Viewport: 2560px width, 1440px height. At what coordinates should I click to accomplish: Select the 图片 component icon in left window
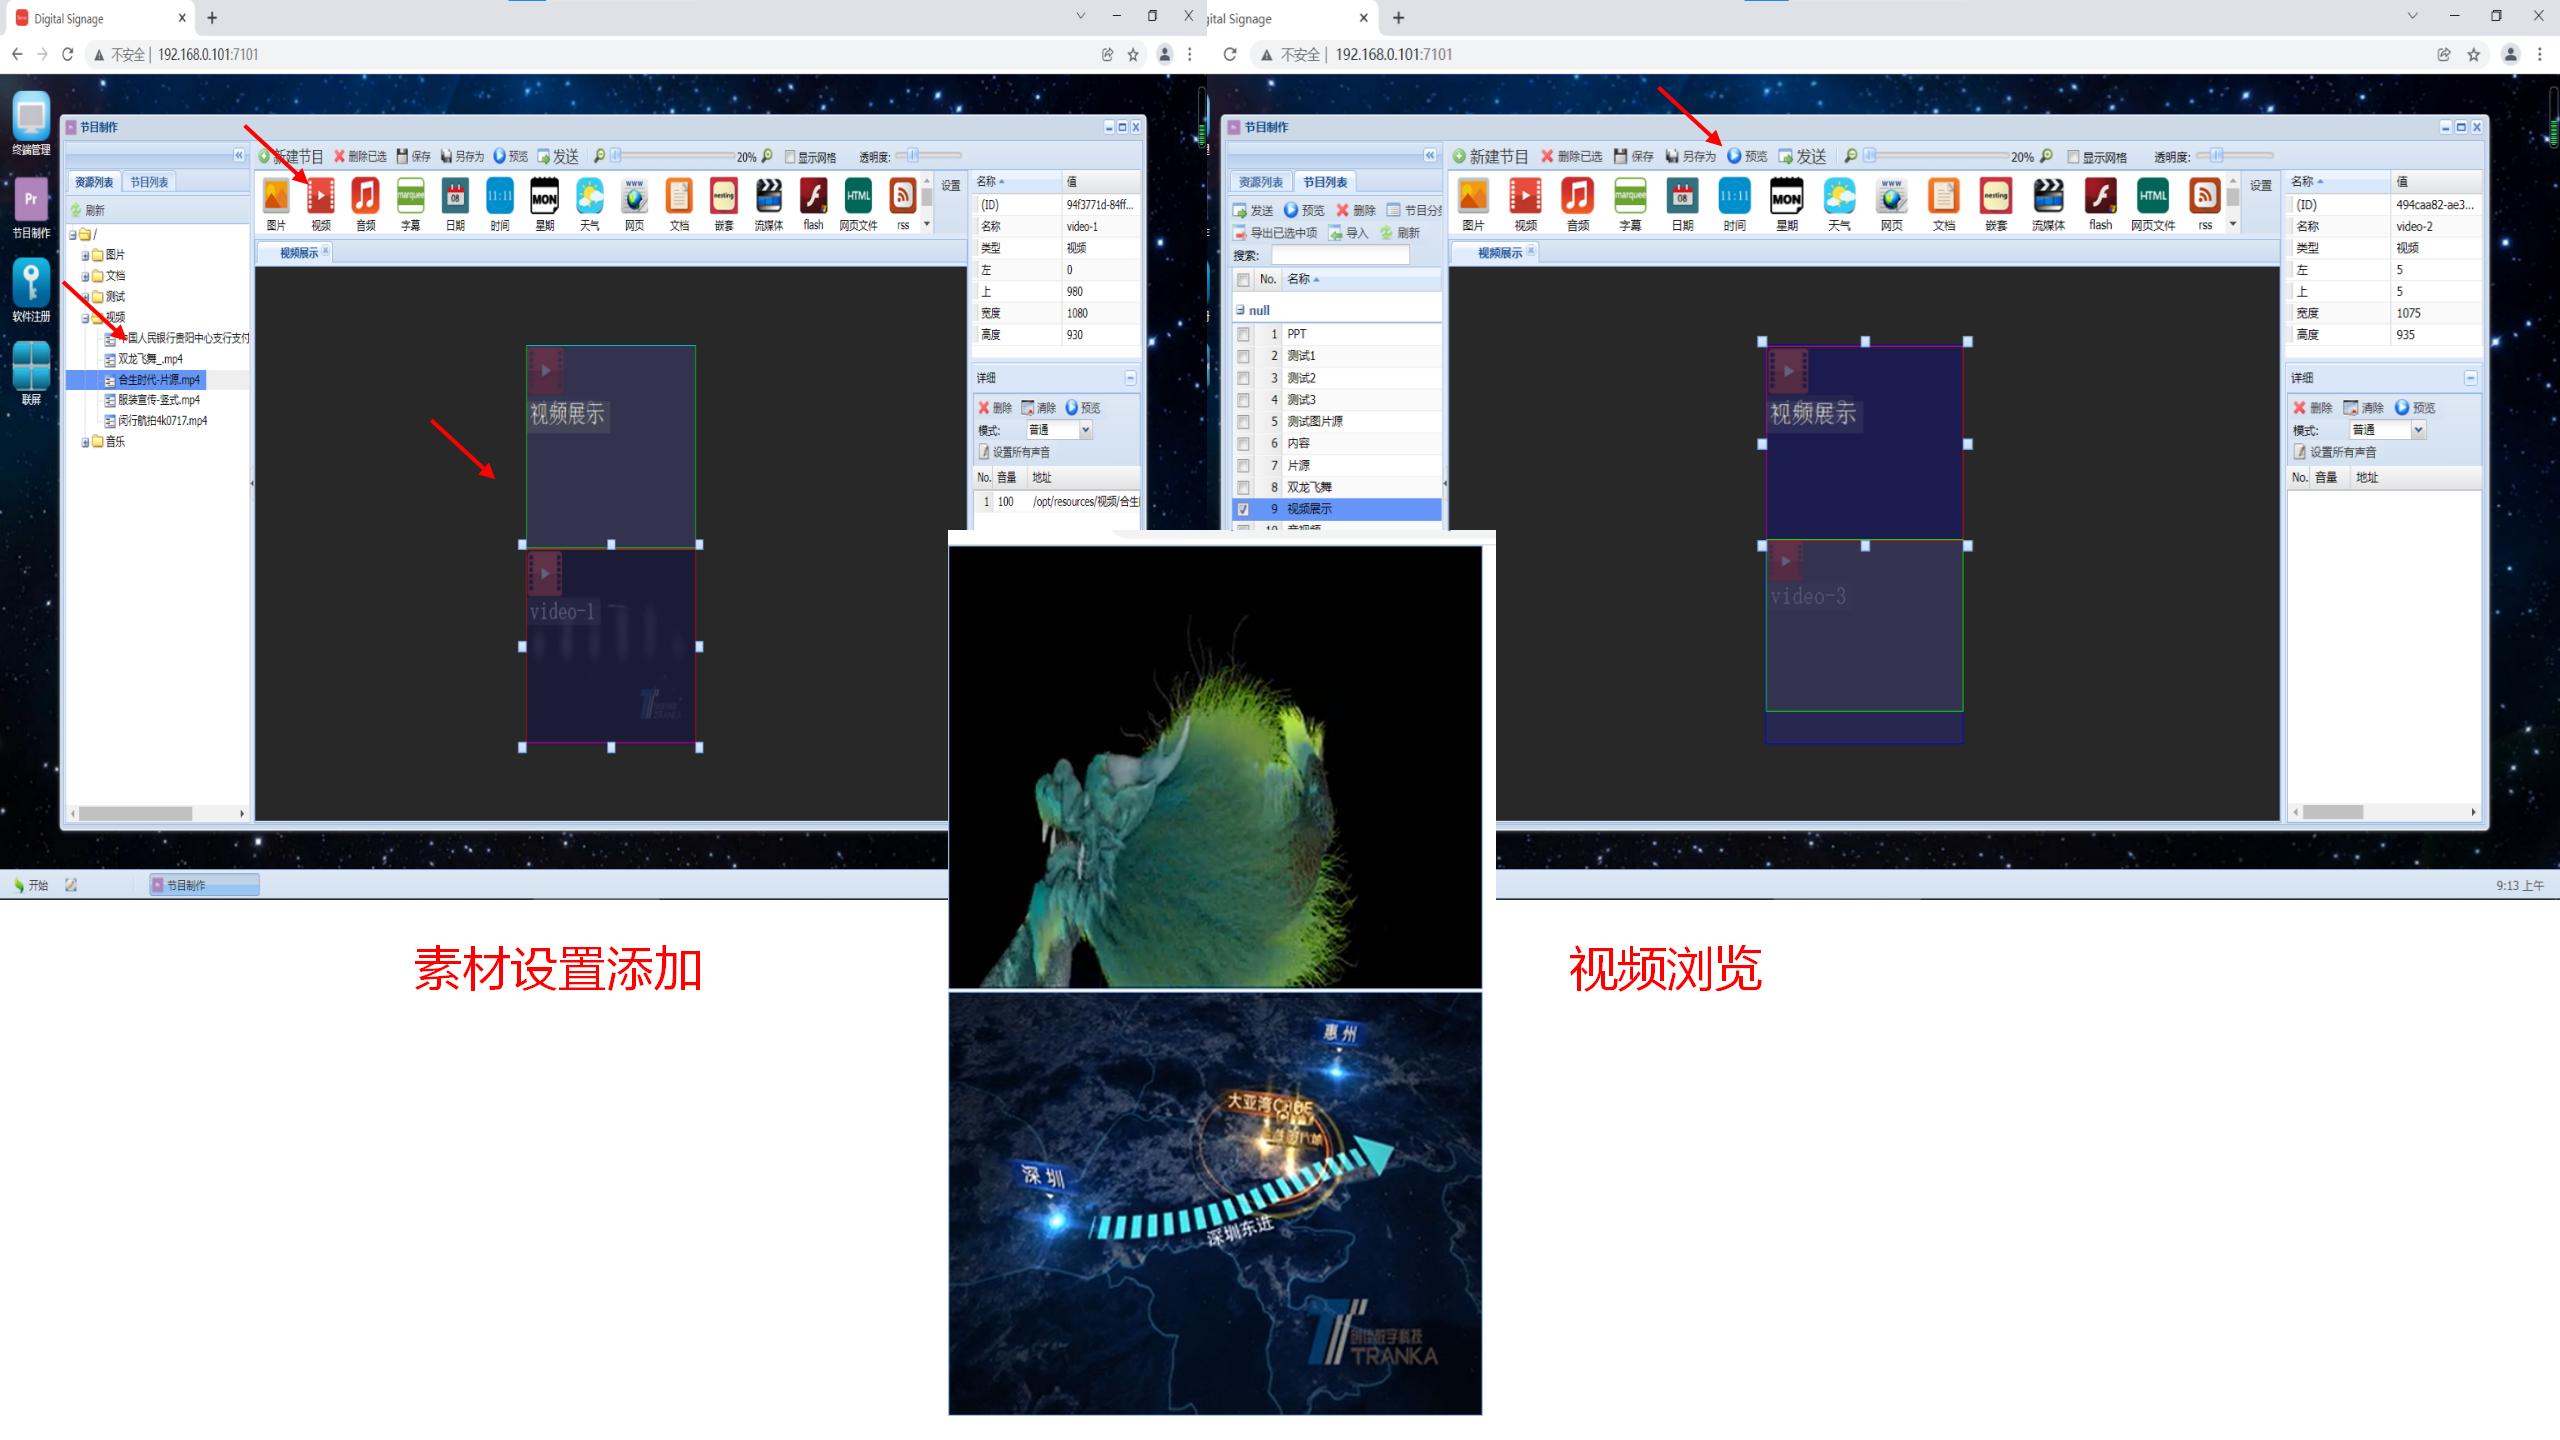(276, 196)
